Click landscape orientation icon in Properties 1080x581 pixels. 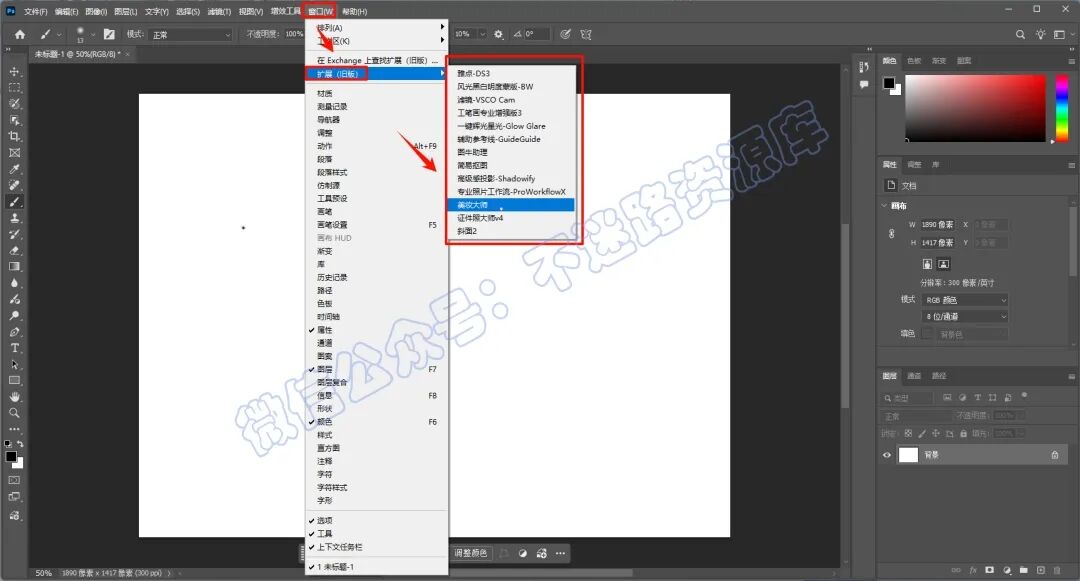coord(944,264)
